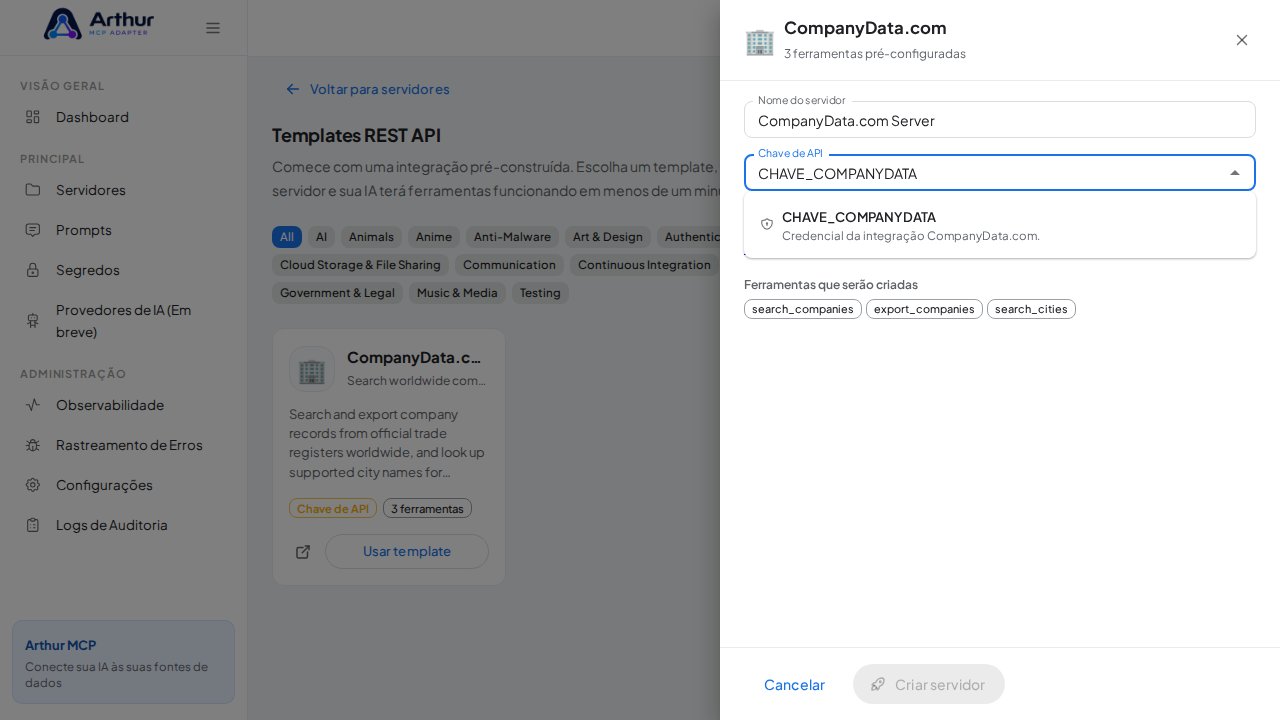This screenshot has width=1280, height=720.
Task: Open Dashboard in the sidebar
Action: pyautogui.click(x=123, y=117)
